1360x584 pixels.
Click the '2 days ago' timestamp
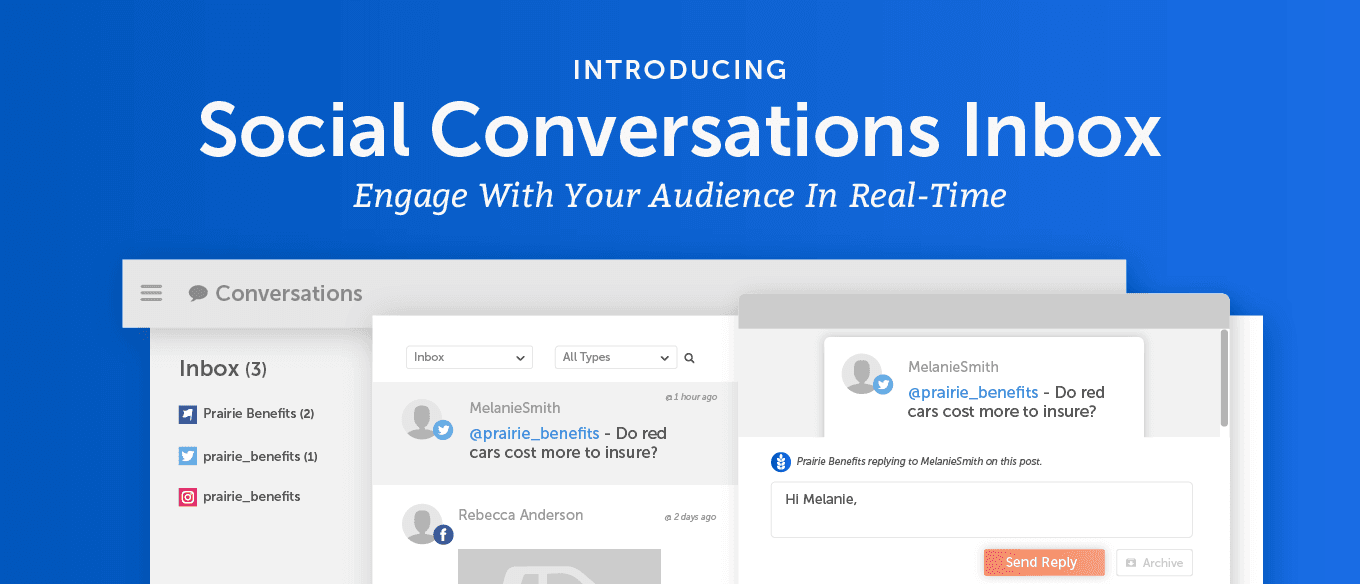(691, 517)
